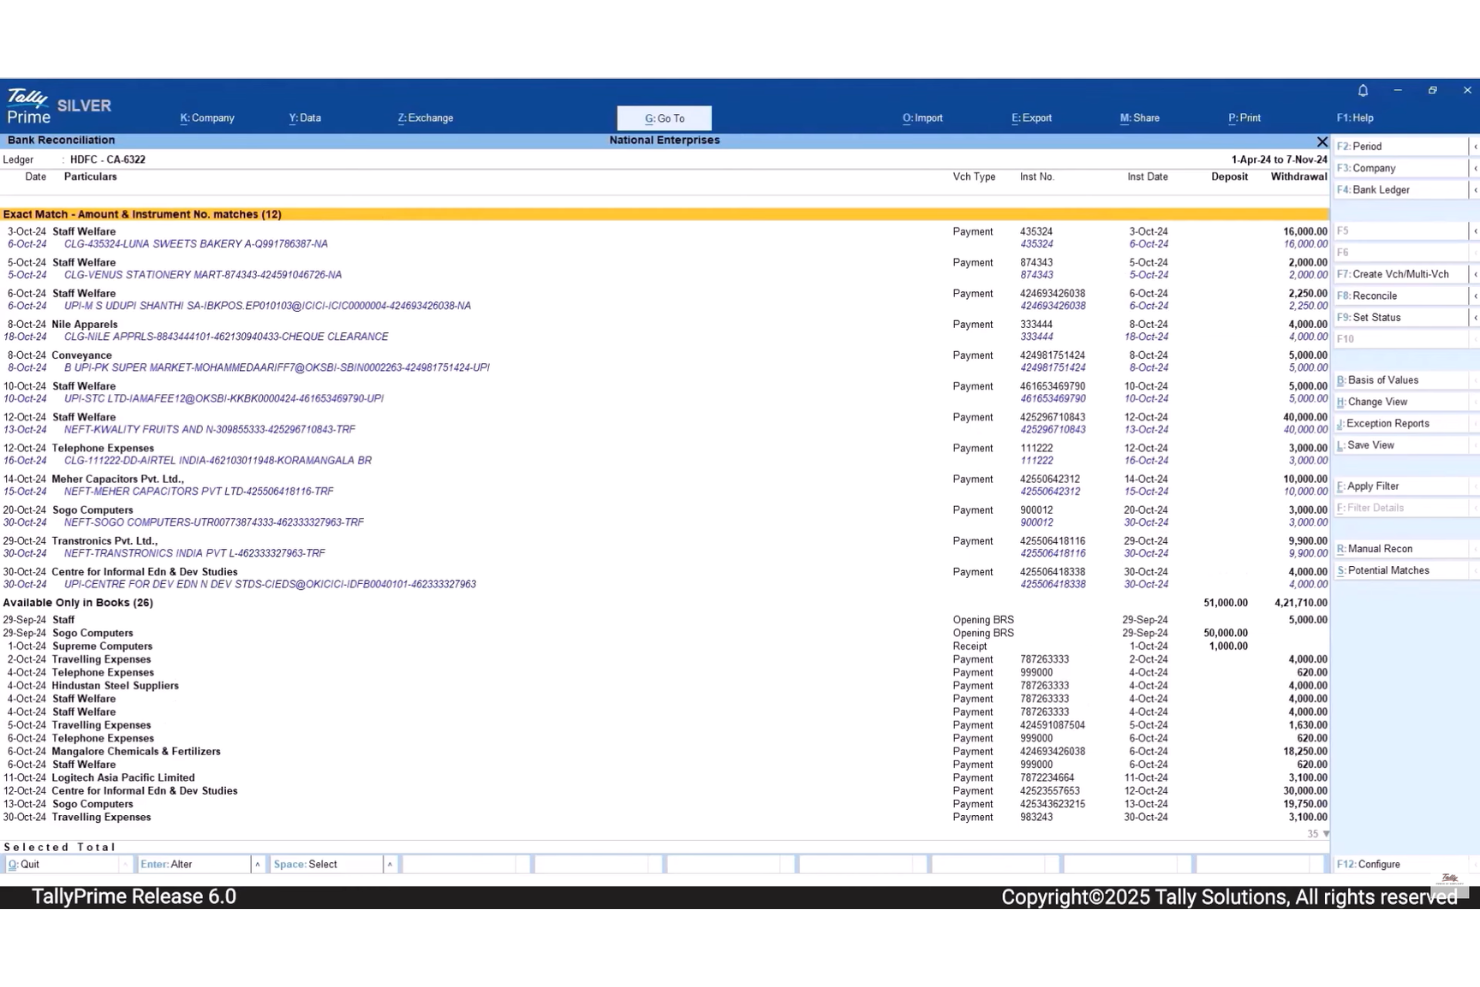
Task: Open the P: Print menu
Action: (1244, 117)
